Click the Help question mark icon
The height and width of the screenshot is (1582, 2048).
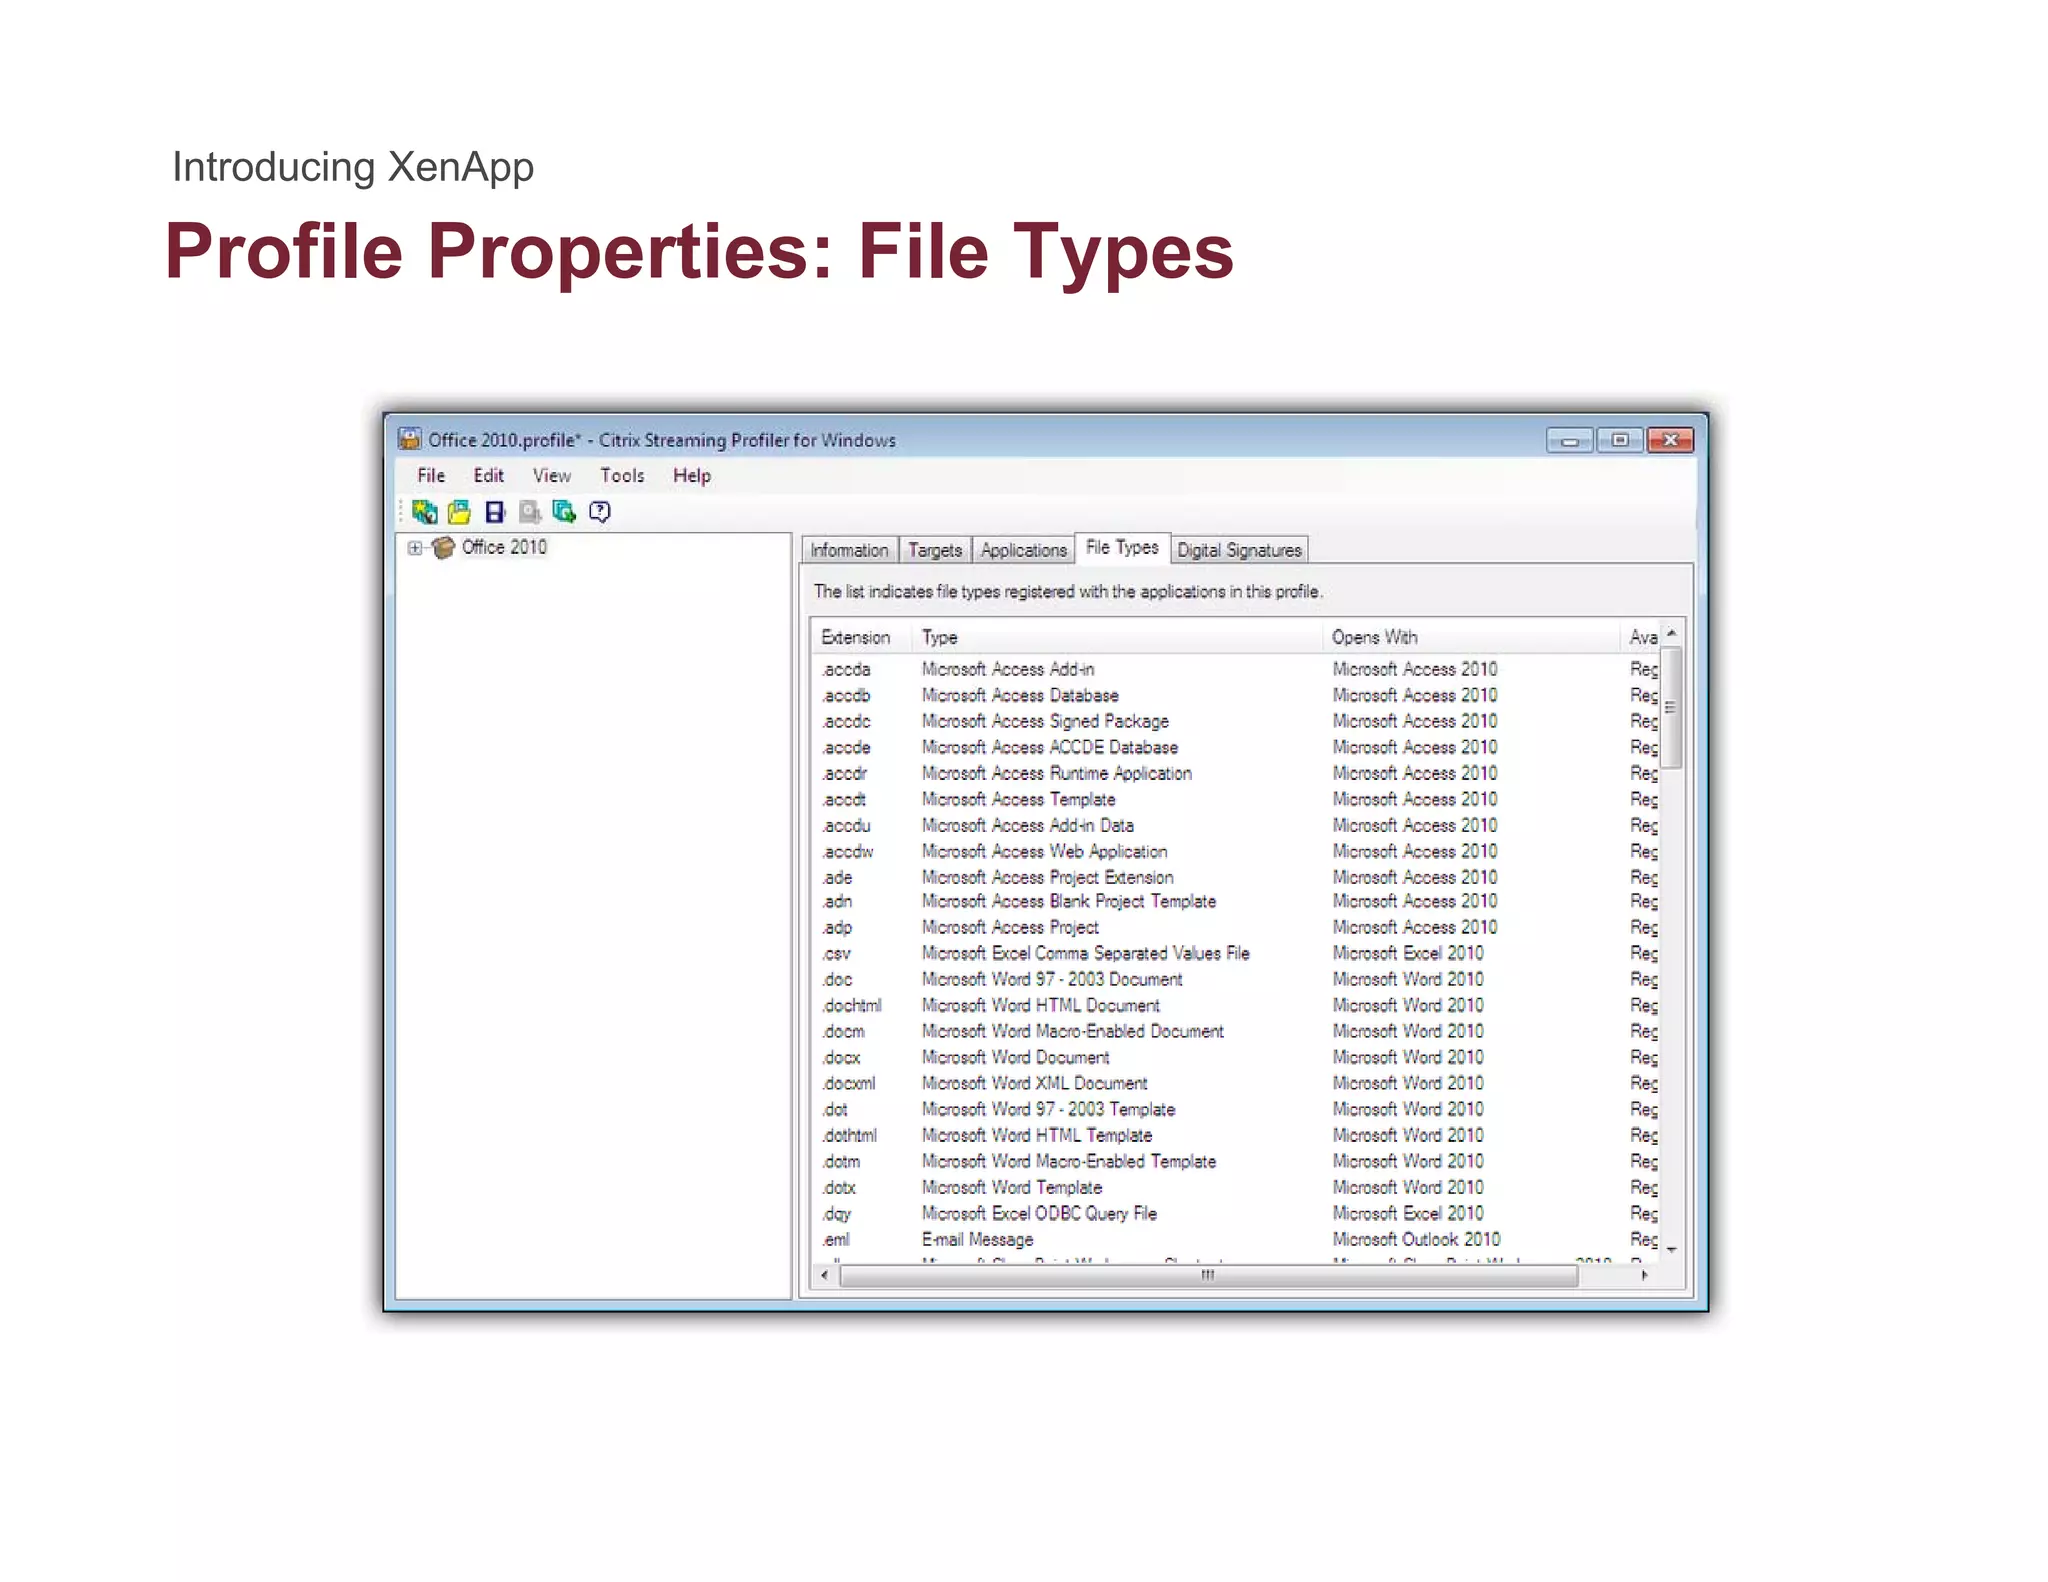pyautogui.click(x=599, y=512)
